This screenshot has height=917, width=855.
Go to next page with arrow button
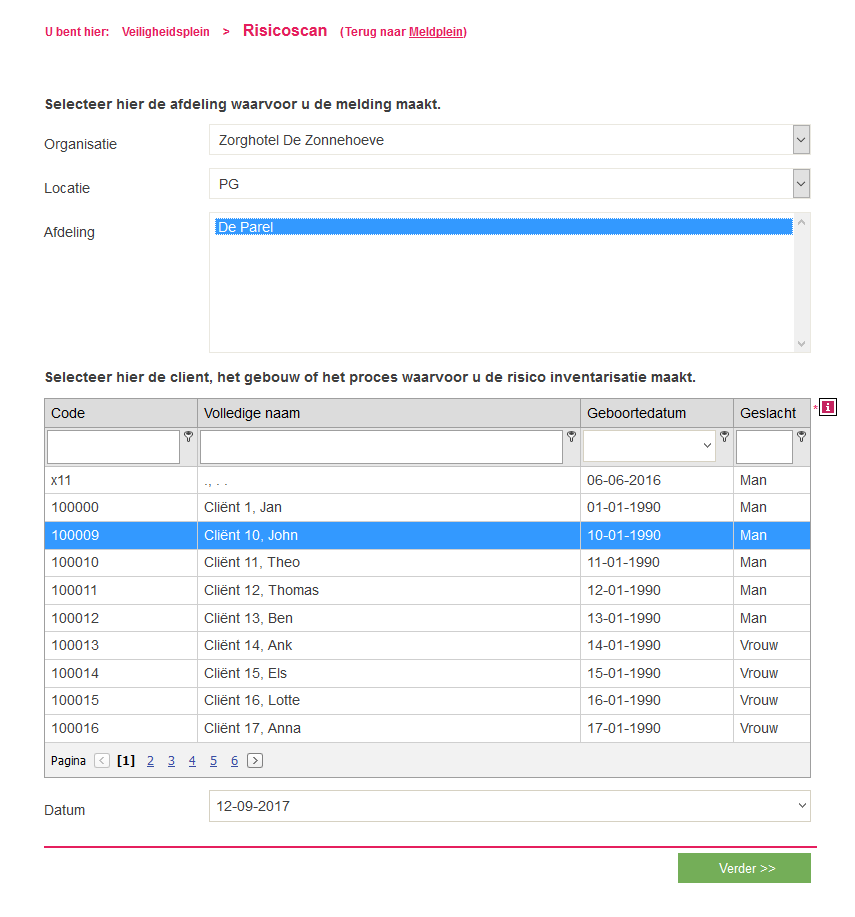pyautogui.click(x=255, y=761)
